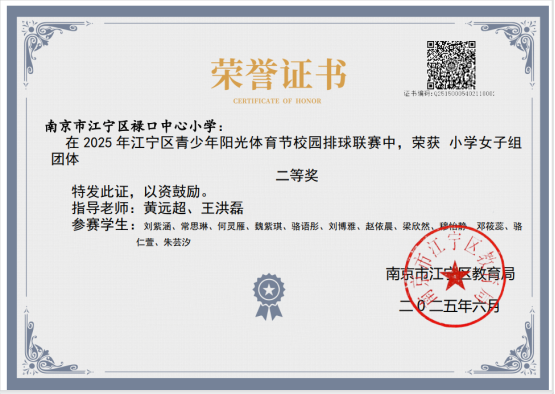Image resolution: width=555 pixels, height=394 pixels.
Task: Click the certificate number under the QR code
Action: 449,94
